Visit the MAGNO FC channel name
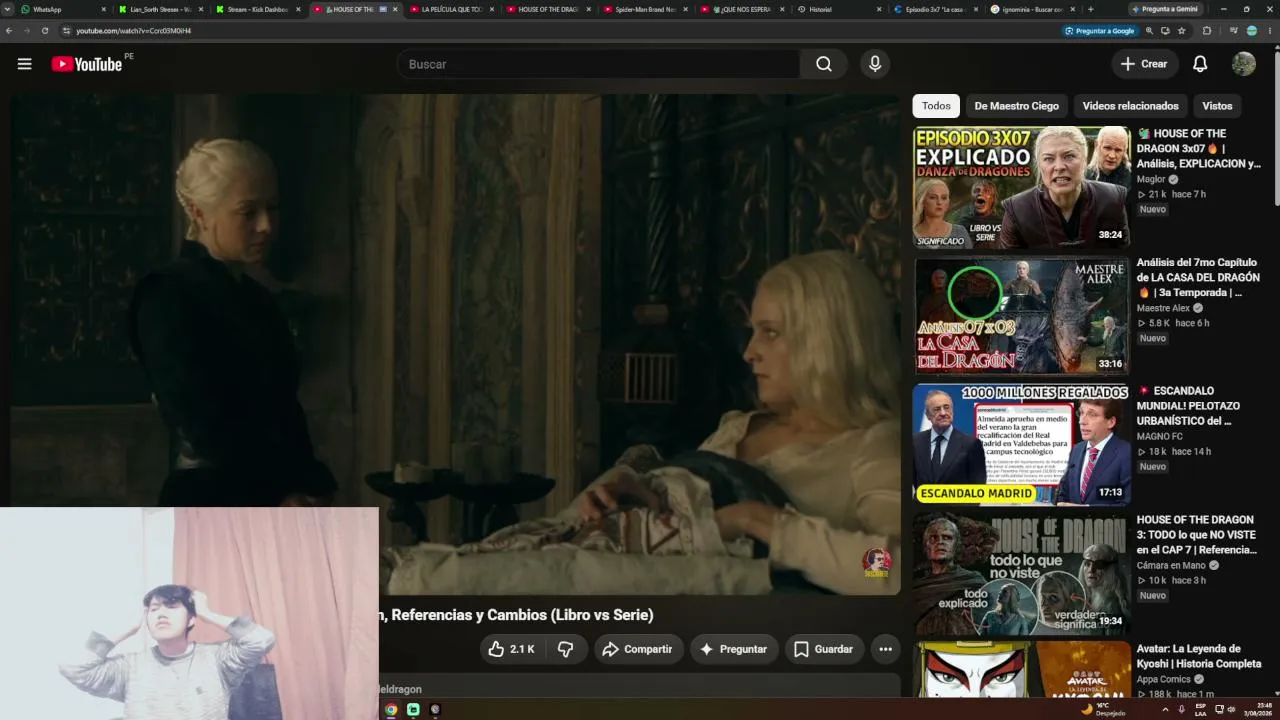This screenshot has height=720, width=1280. tap(1160, 437)
